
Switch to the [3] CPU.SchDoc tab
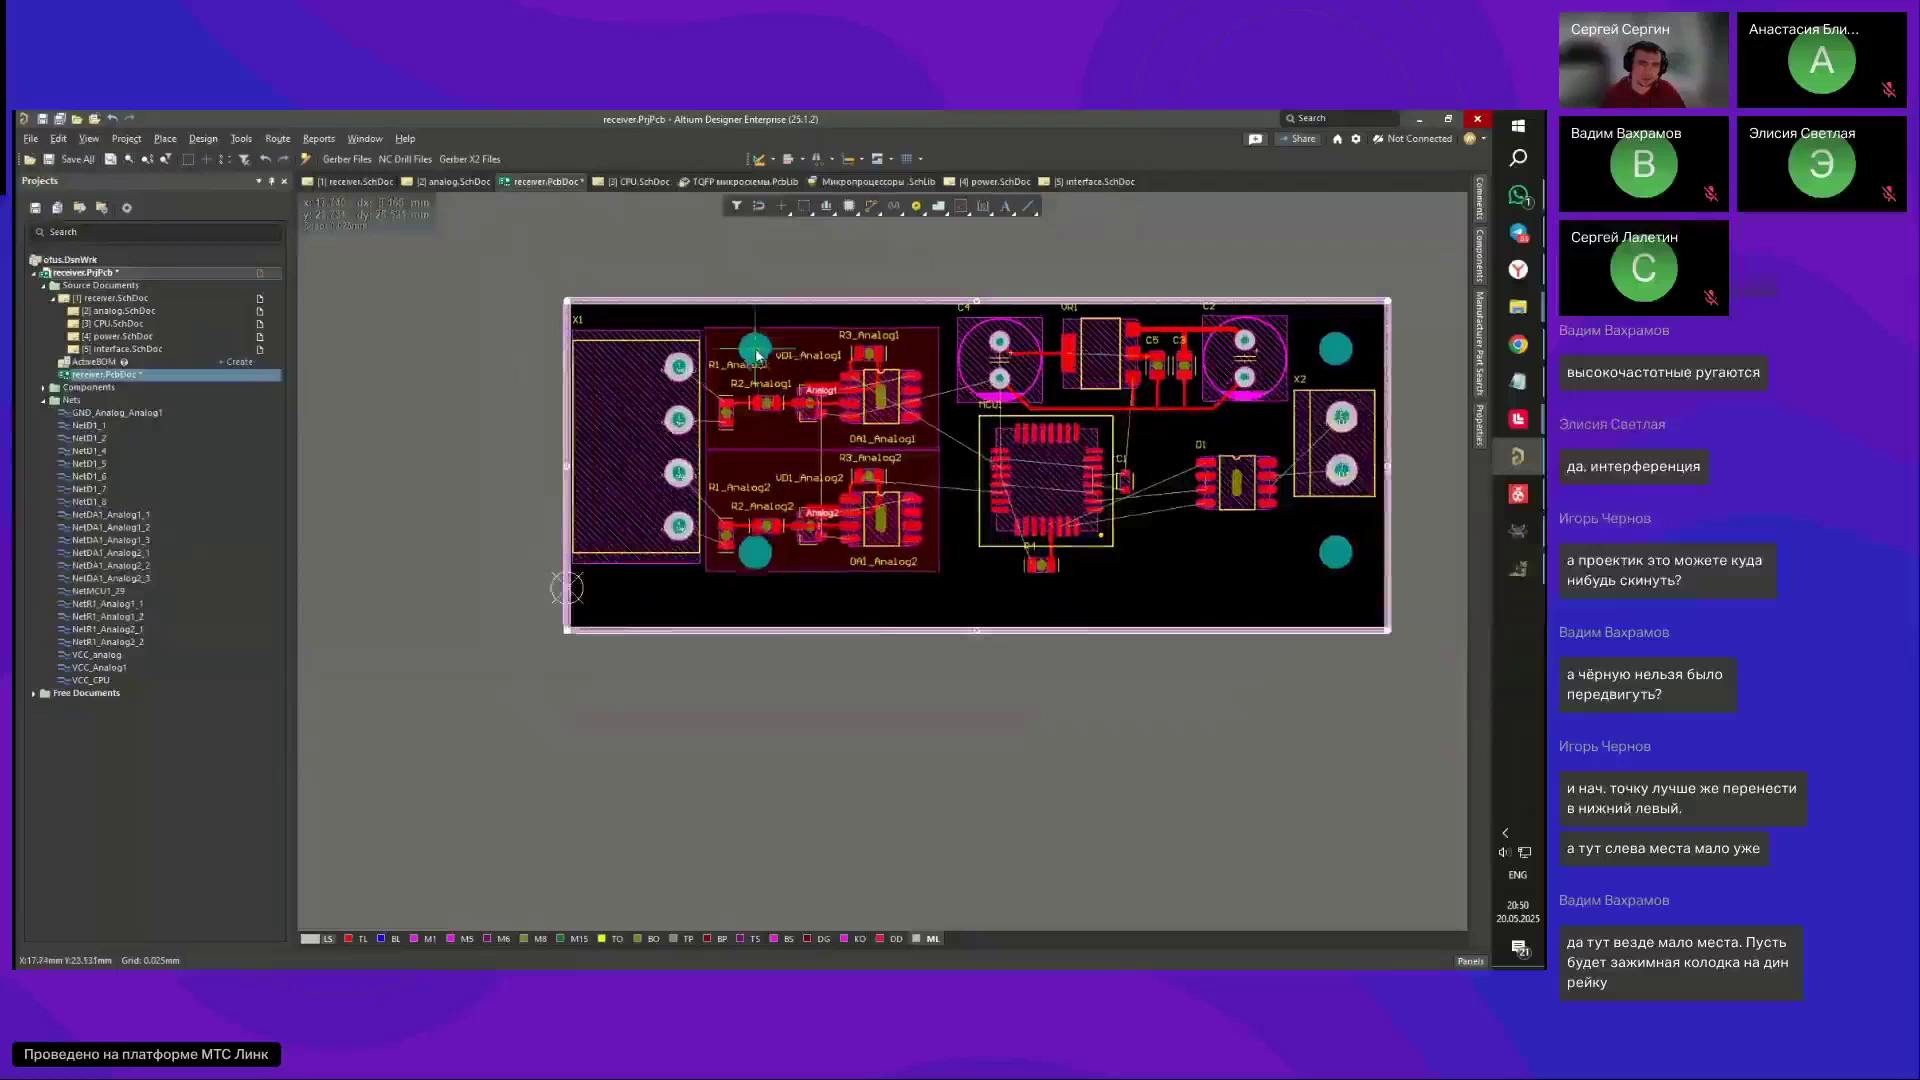click(x=638, y=182)
